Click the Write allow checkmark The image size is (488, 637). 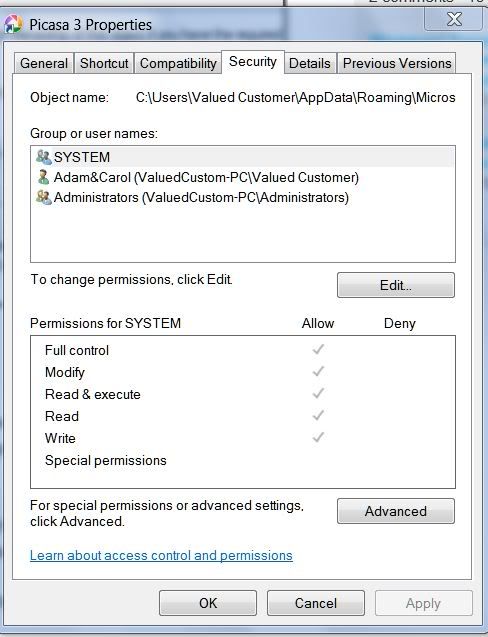coord(318,437)
